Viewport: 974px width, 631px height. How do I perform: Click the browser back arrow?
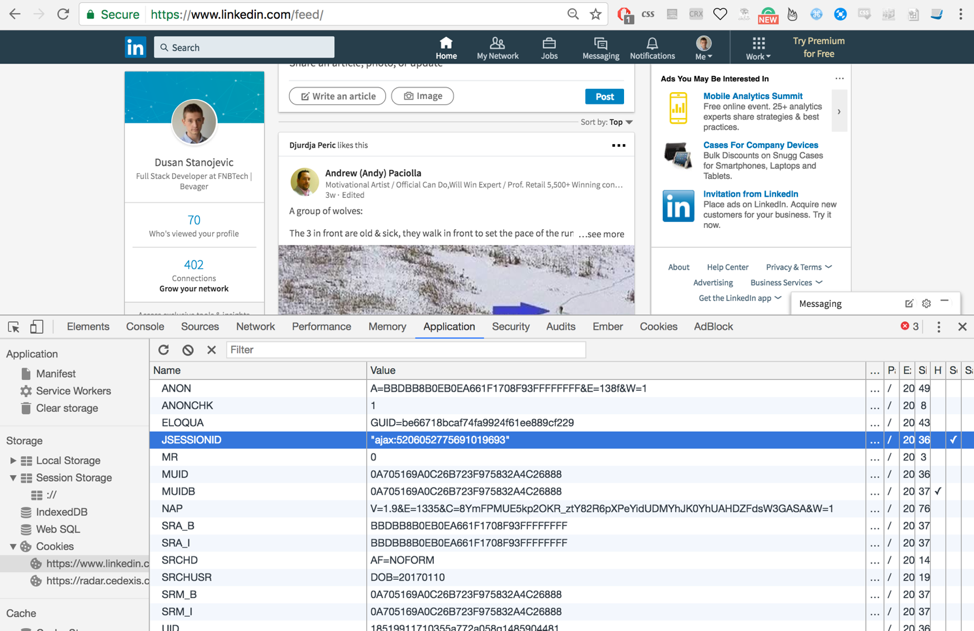click(15, 14)
